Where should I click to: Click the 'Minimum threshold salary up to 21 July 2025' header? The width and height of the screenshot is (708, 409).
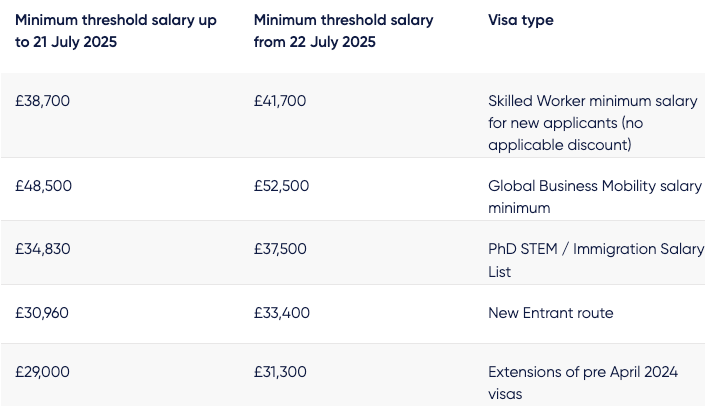(x=116, y=31)
